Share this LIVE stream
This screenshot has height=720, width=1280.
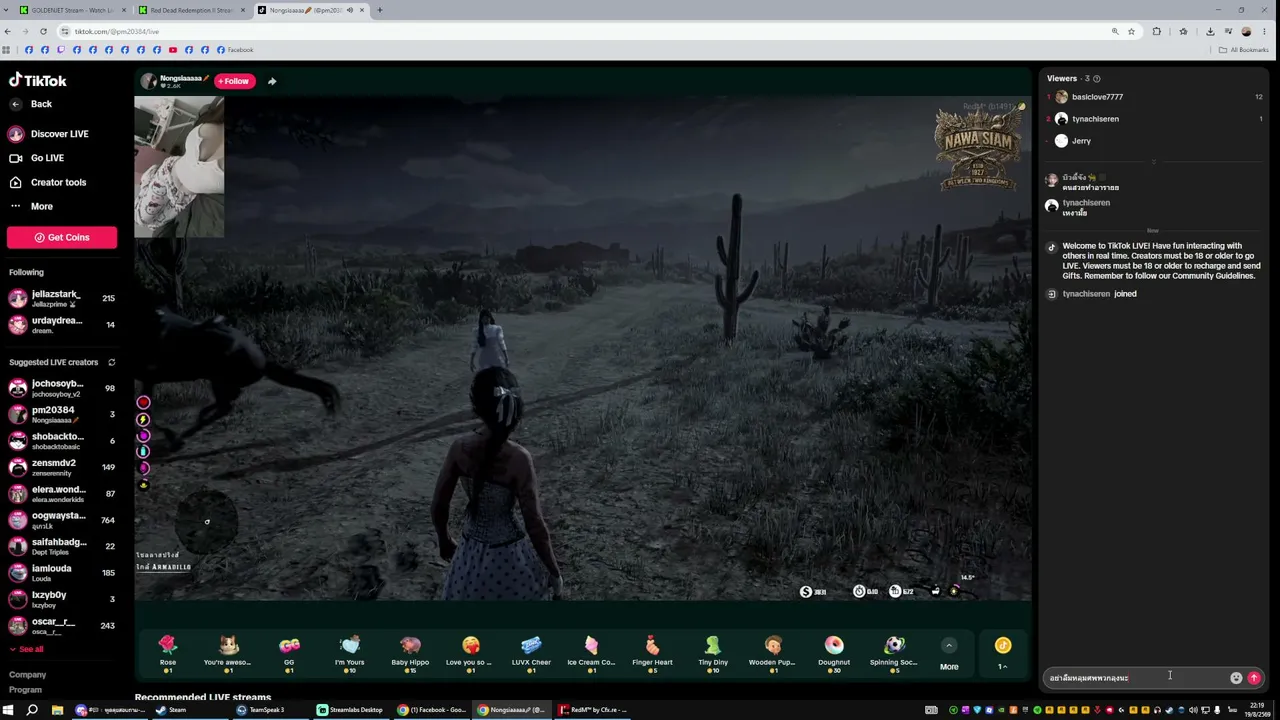coord(272,81)
